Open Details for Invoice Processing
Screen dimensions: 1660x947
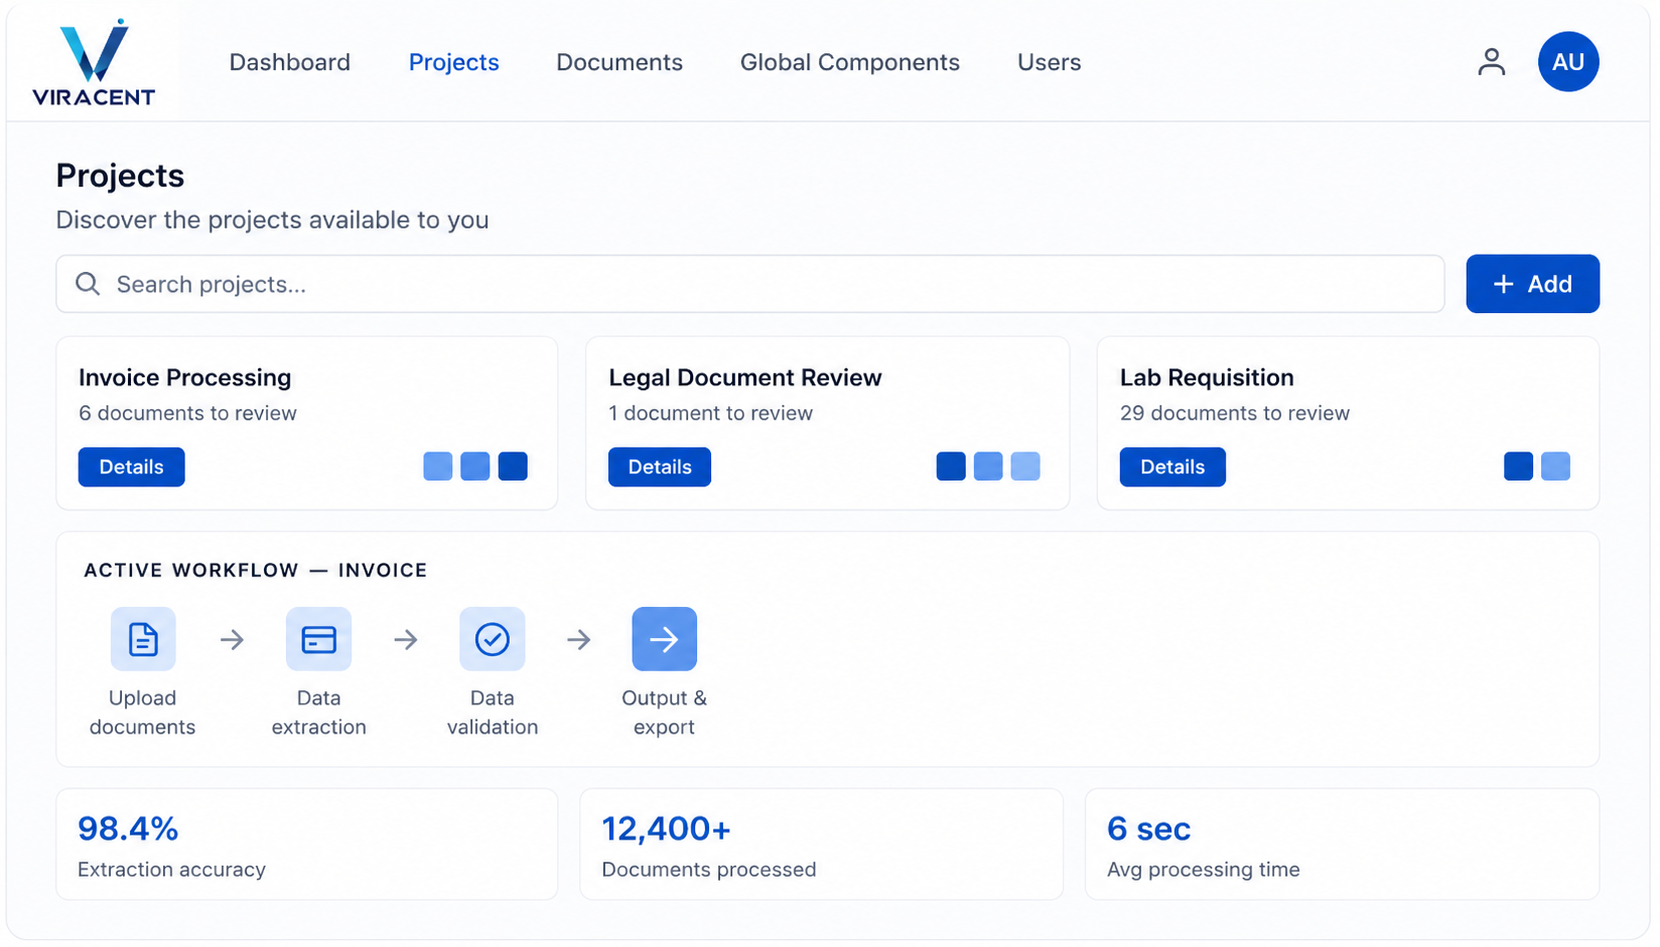click(x=131, y=467)
